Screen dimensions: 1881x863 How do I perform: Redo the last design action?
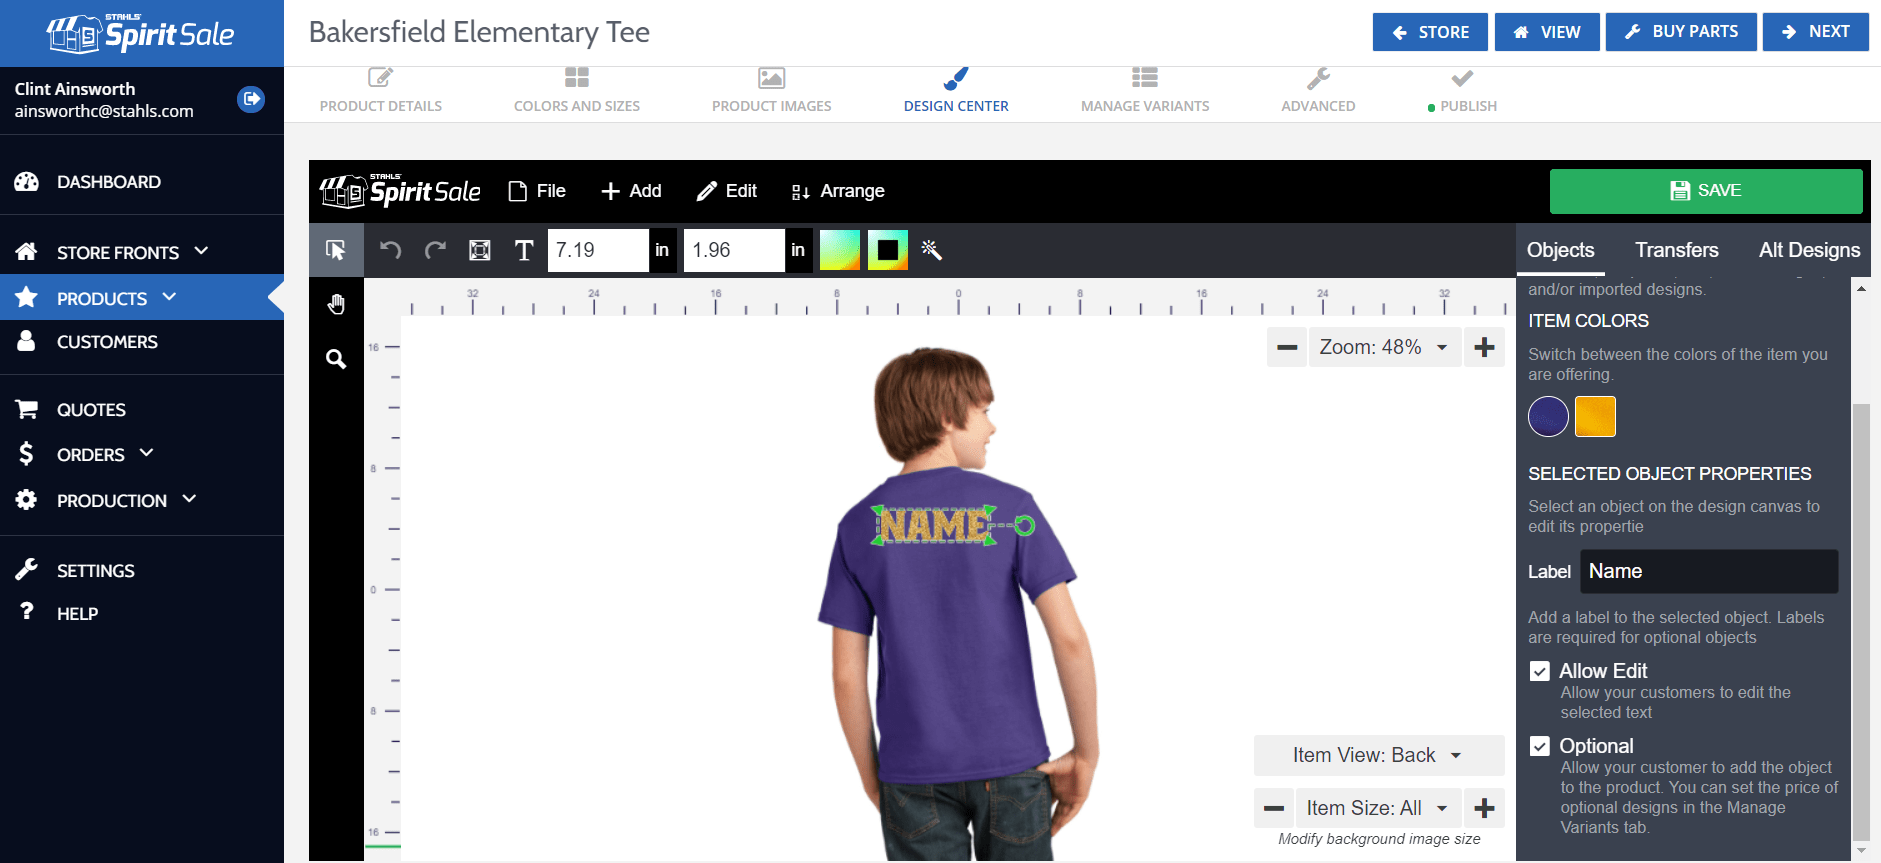(x=435, y=250)
